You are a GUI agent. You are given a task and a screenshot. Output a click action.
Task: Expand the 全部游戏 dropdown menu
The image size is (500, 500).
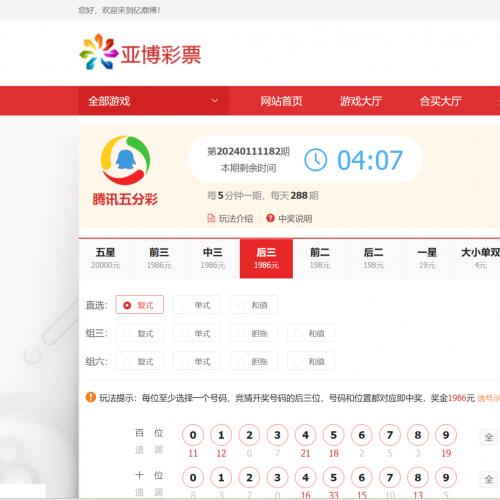pyautogui.click(x=153, y=101)
